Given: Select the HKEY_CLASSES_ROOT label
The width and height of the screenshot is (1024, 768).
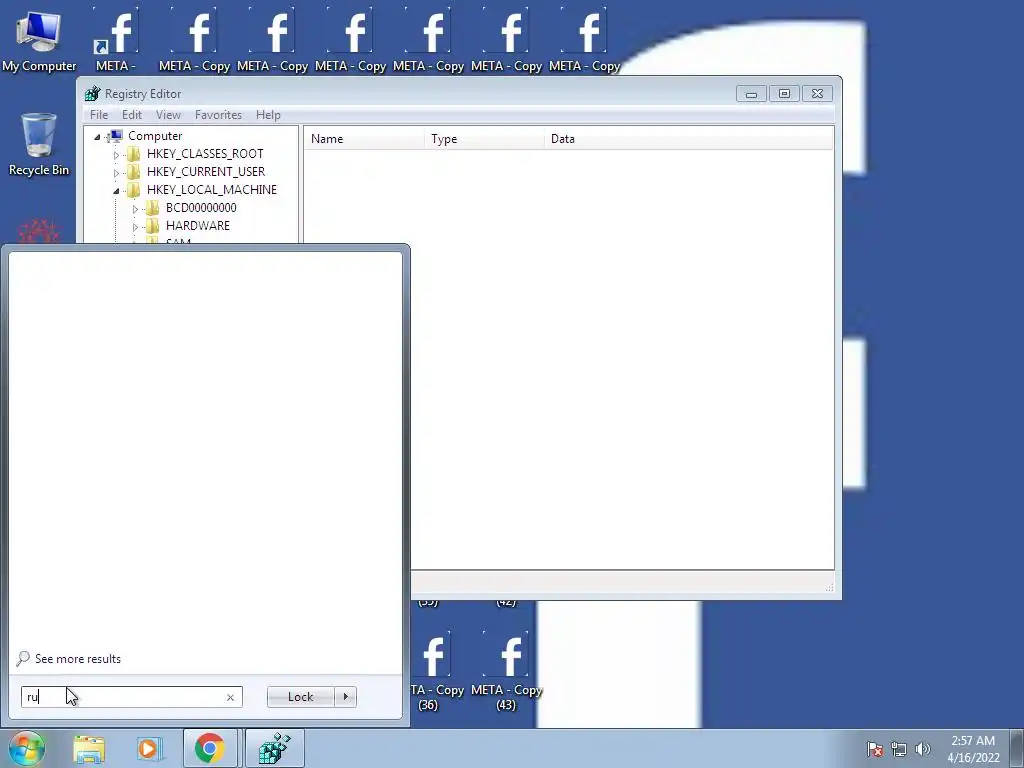Looking at the screenshot, I should 205,153.
